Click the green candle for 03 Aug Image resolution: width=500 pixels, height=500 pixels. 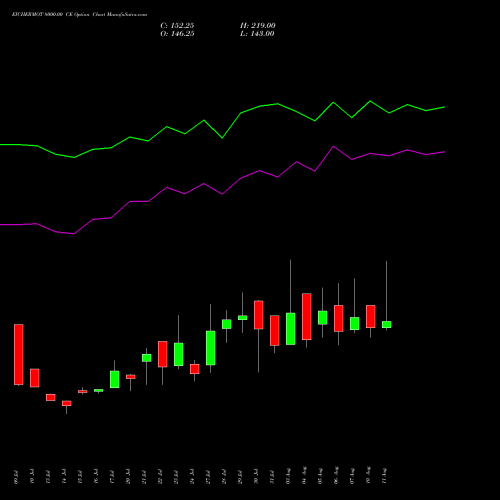click(291, 329)
